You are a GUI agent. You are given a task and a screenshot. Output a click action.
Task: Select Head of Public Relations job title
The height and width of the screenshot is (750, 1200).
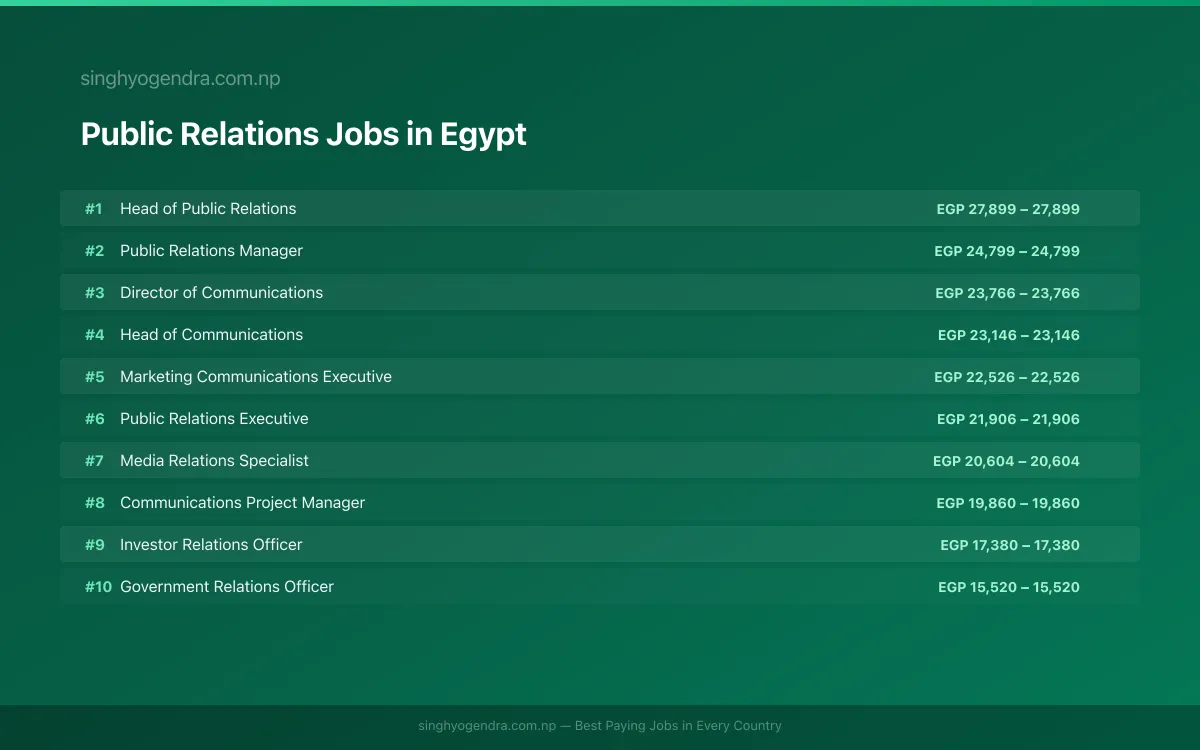208,209
